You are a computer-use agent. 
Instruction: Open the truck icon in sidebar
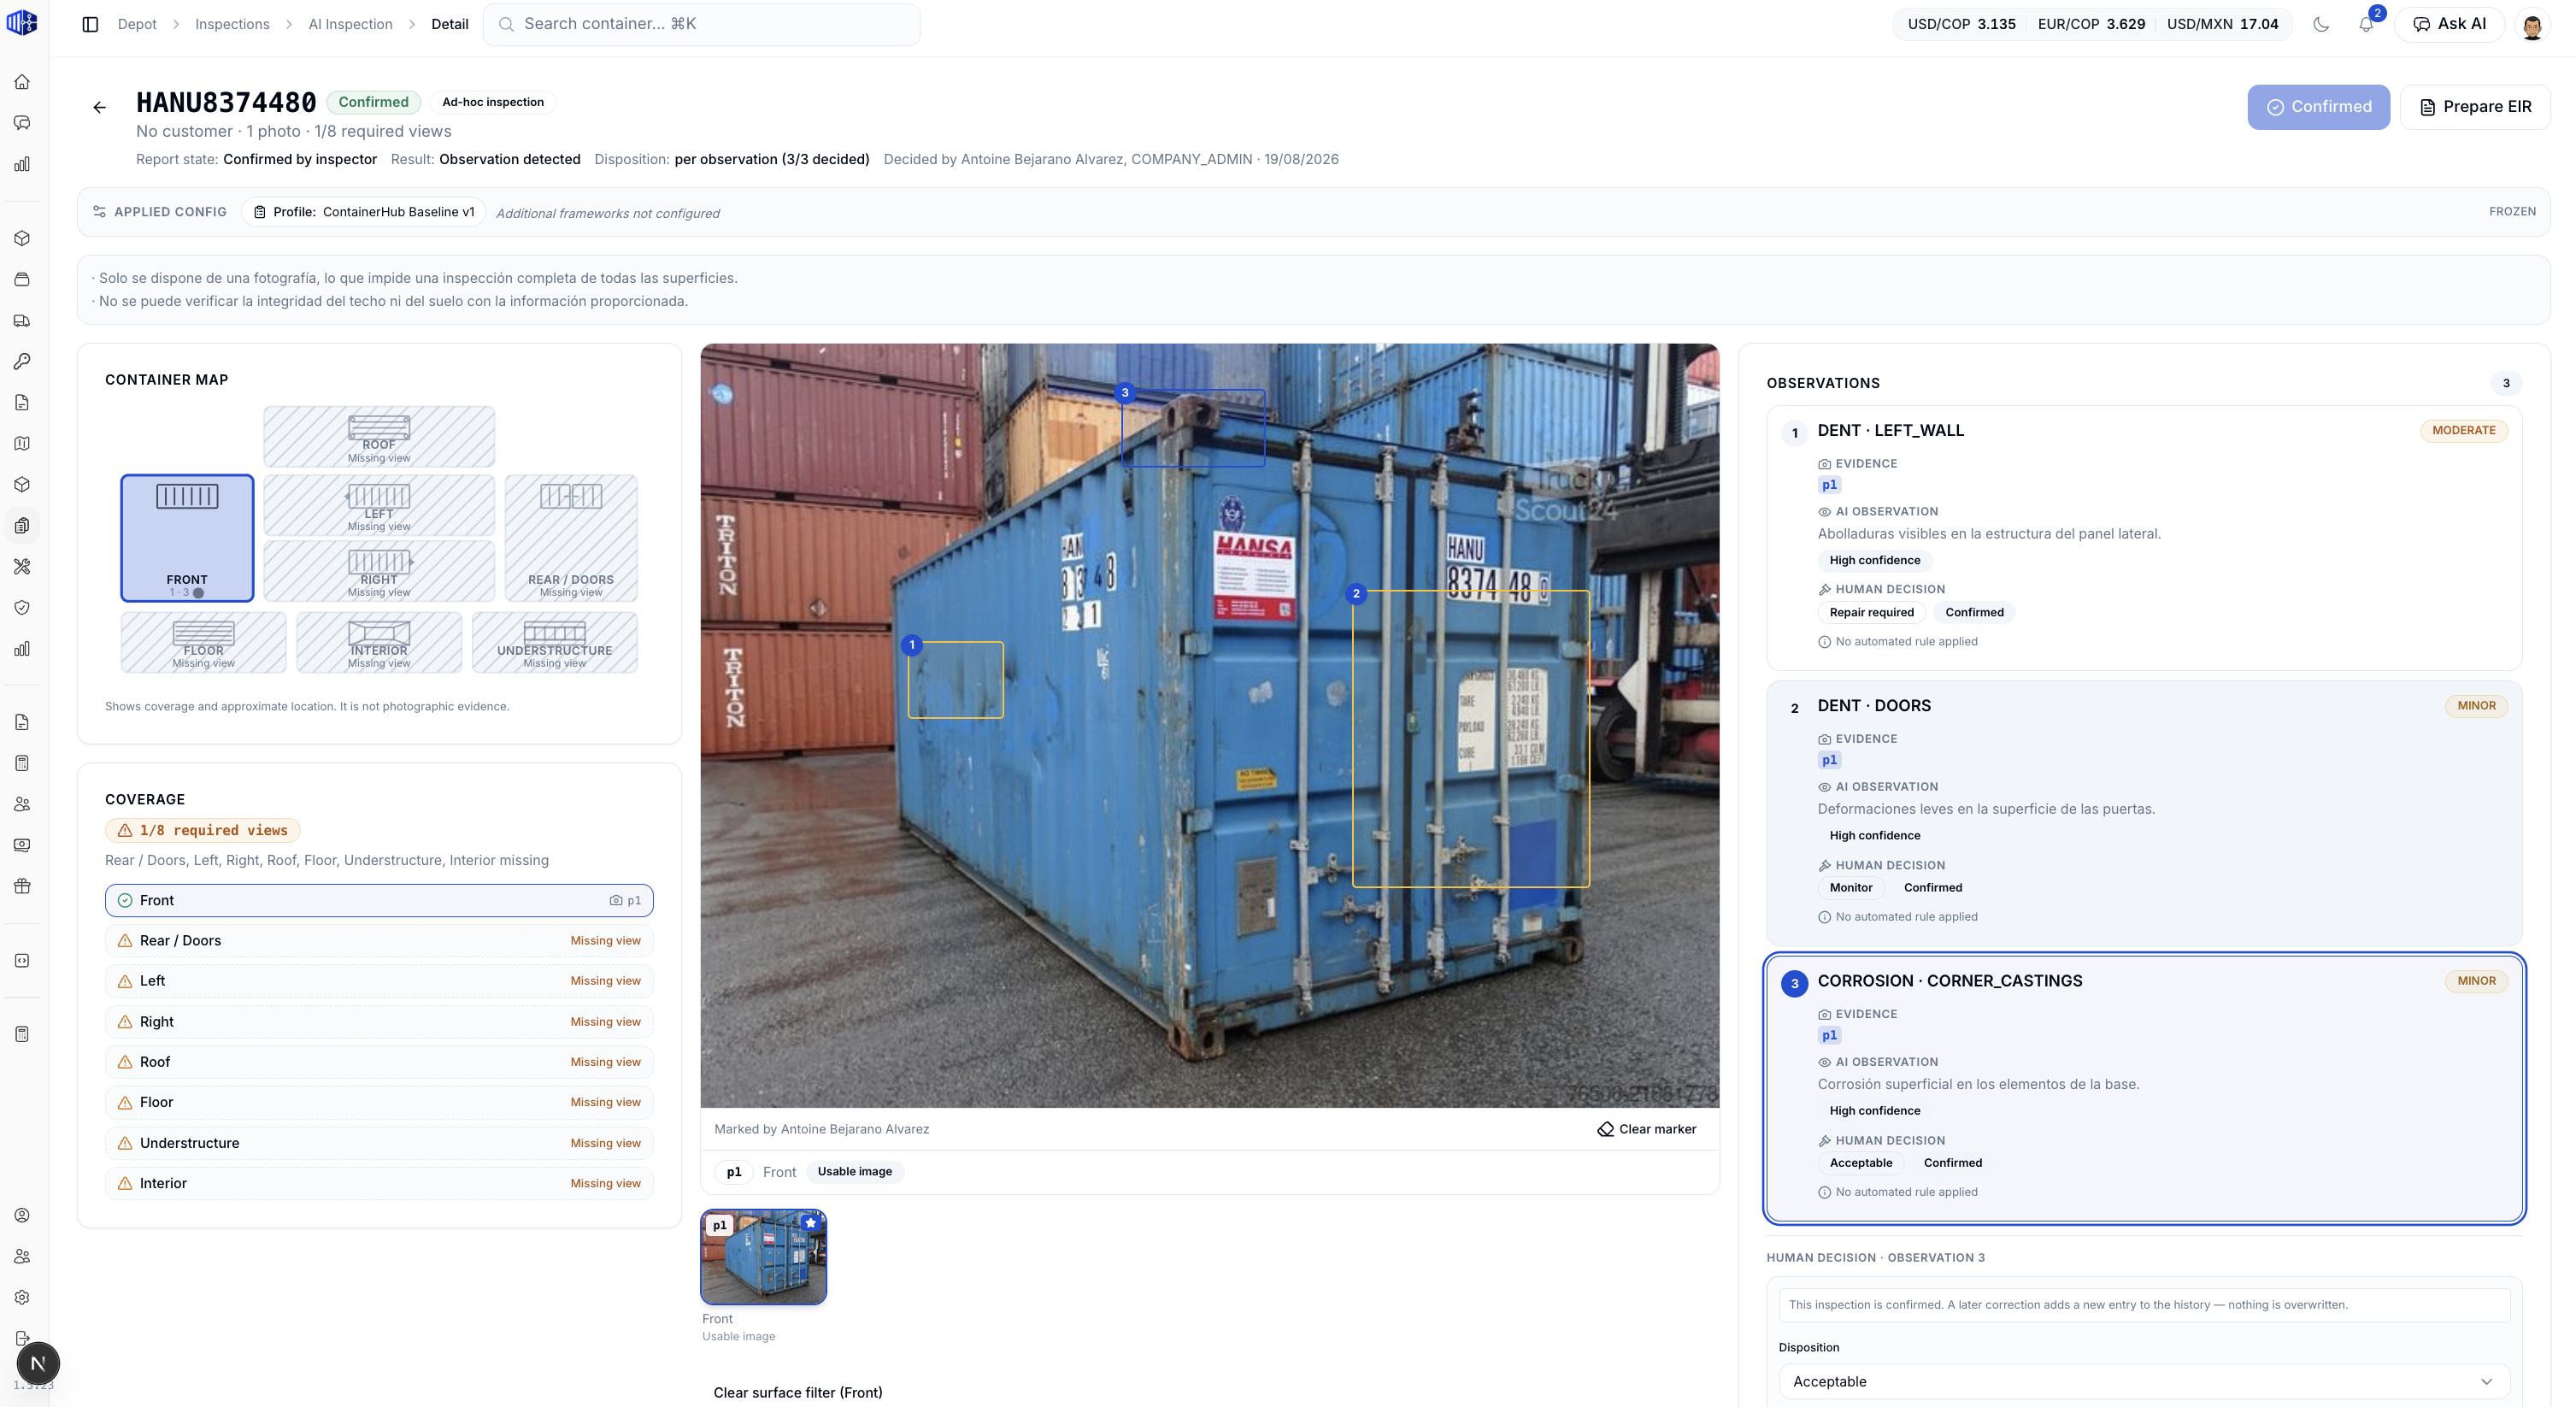pos(22,321)
